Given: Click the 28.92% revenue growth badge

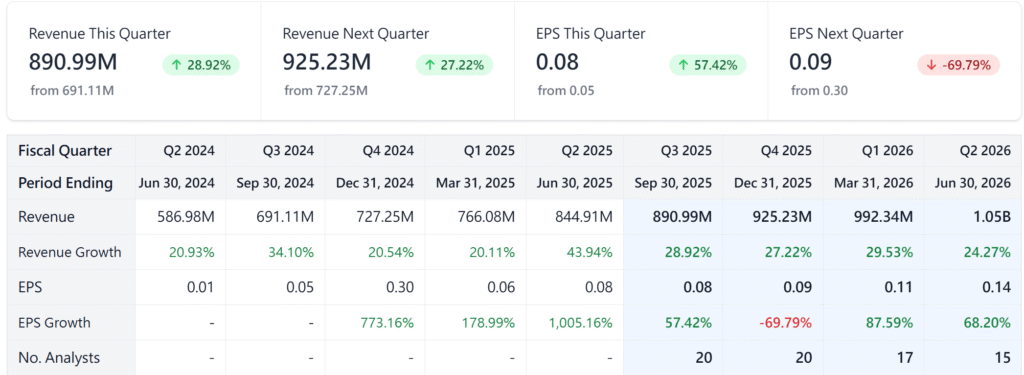Looking at the screenshot, I should pos(200,65).
